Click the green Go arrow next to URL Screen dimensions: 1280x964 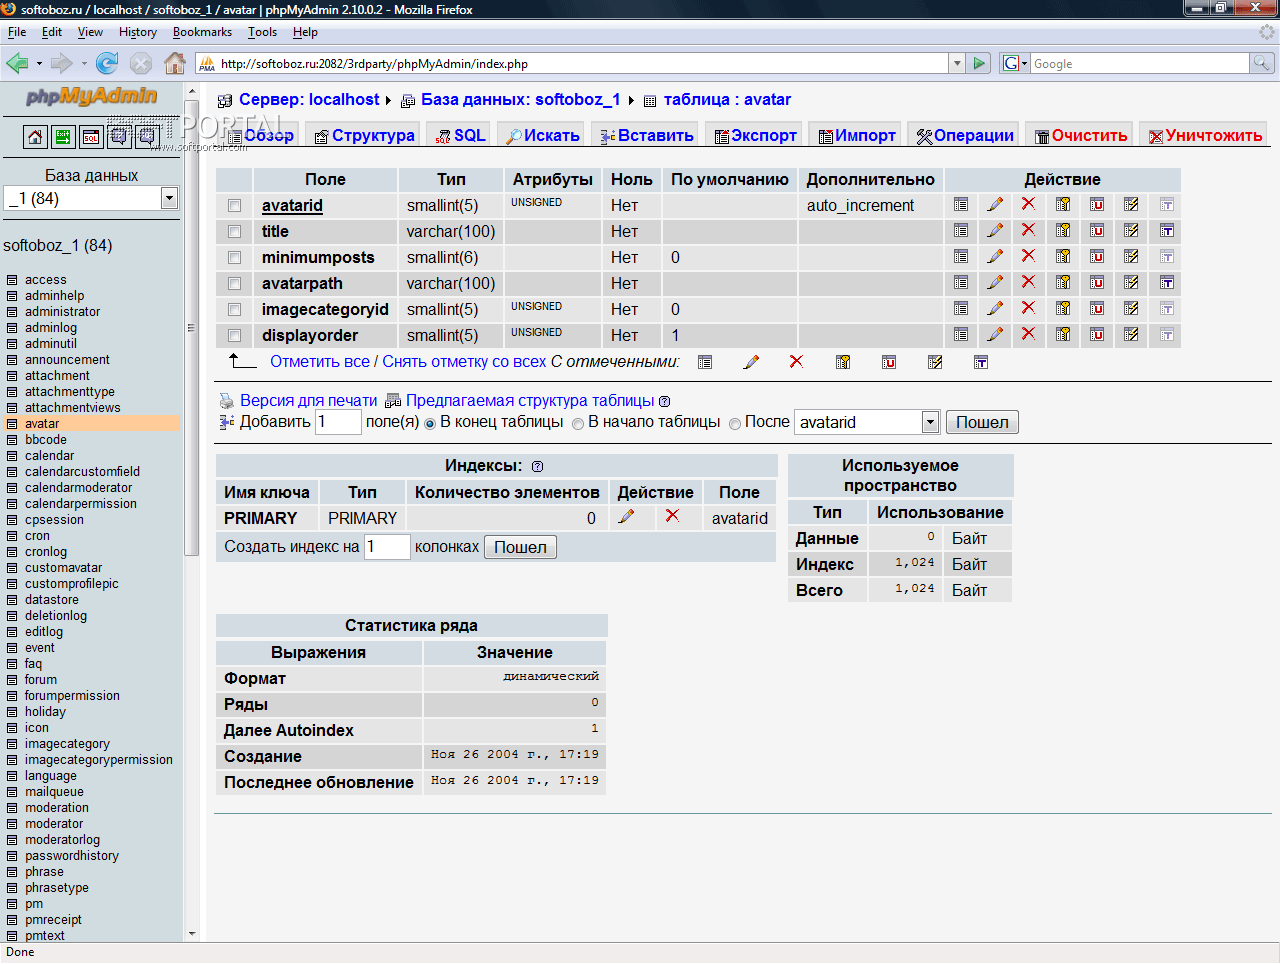tap(979, 63)
